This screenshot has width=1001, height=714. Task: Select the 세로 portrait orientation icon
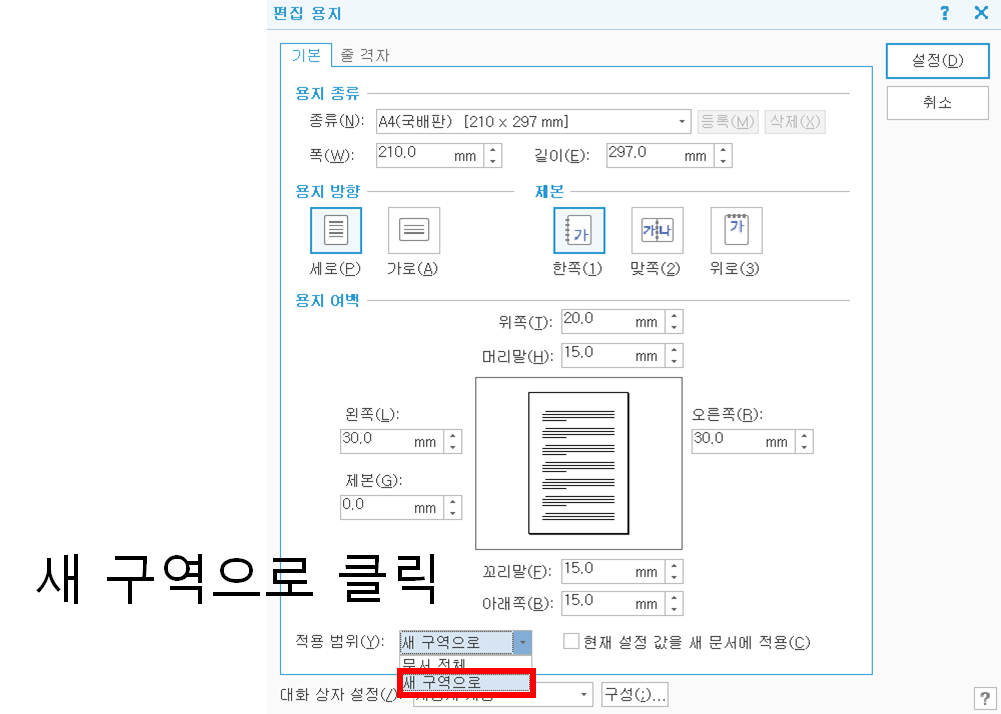pos(335,229)
